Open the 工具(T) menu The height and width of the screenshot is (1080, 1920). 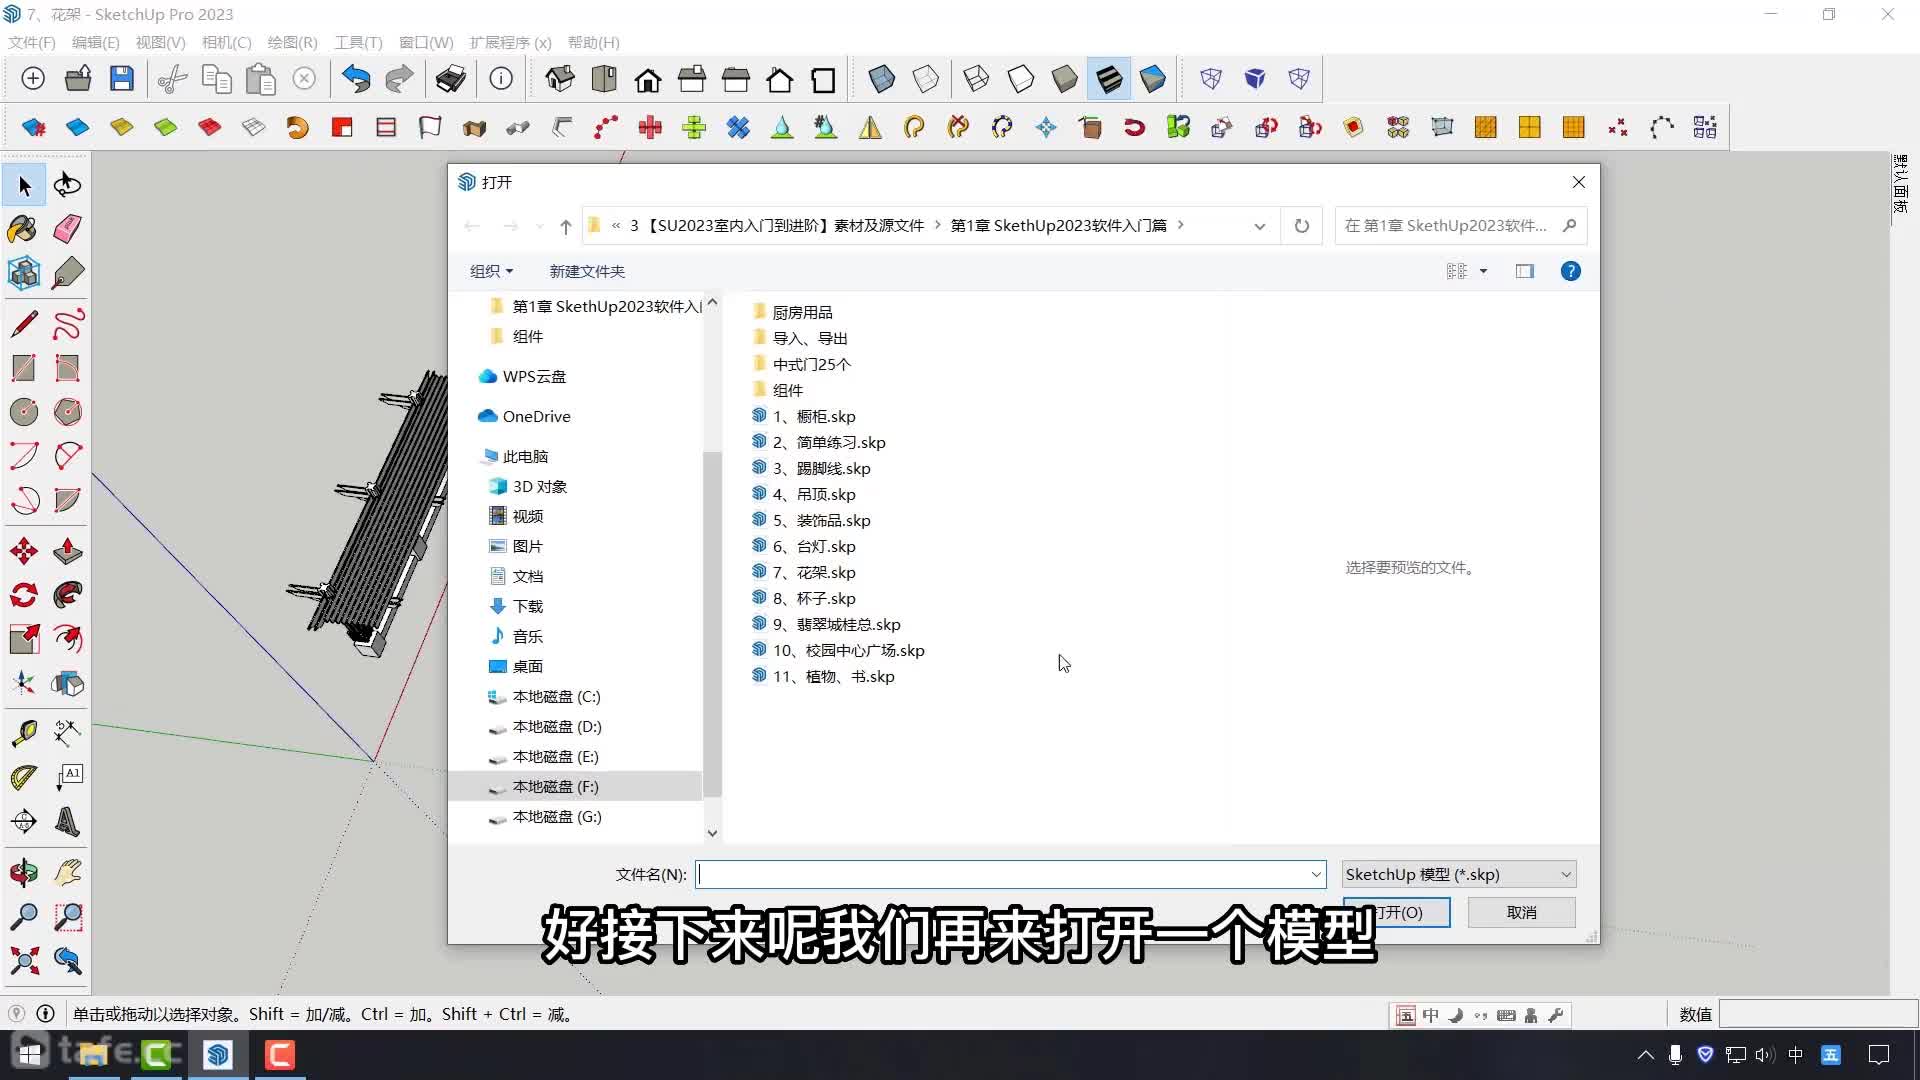(x=358, y=42)
